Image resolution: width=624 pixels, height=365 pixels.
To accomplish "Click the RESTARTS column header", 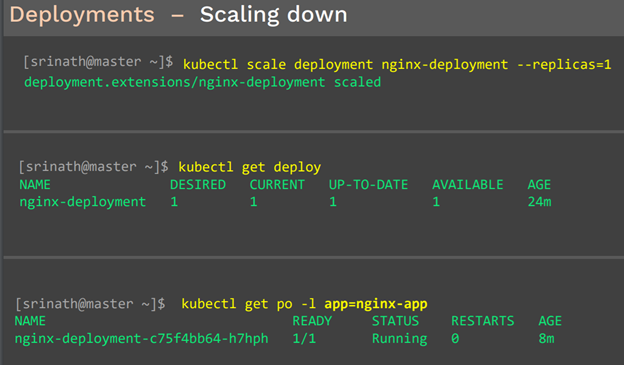I will click(x=482, y=321).
